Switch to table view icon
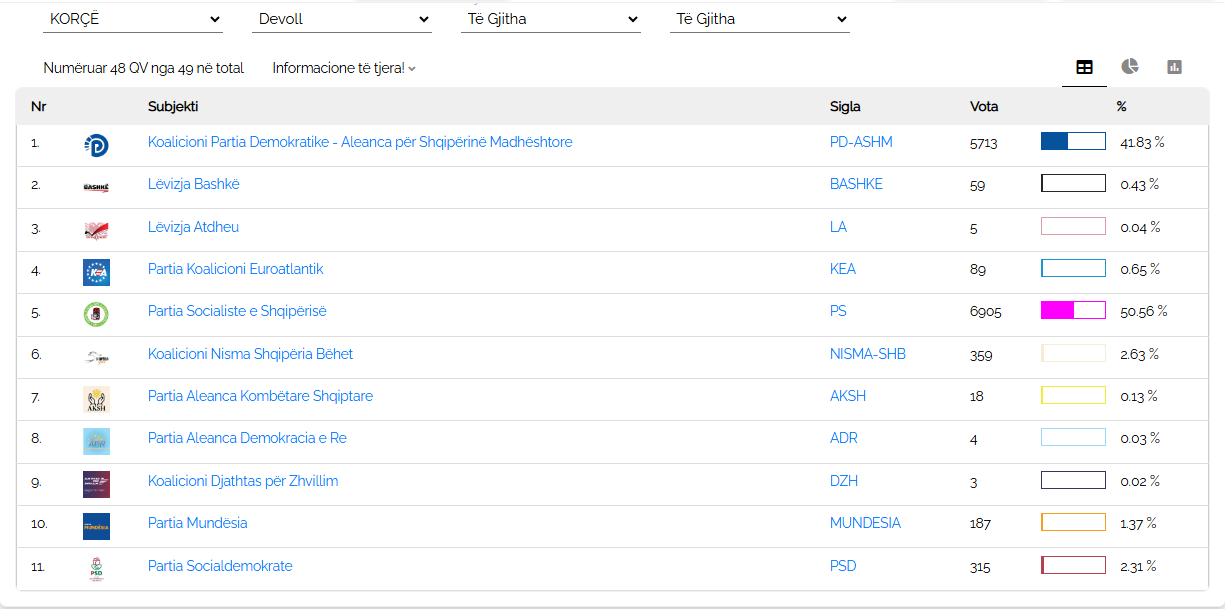This screenshot has height=609, width=1225. point(1084,67)
